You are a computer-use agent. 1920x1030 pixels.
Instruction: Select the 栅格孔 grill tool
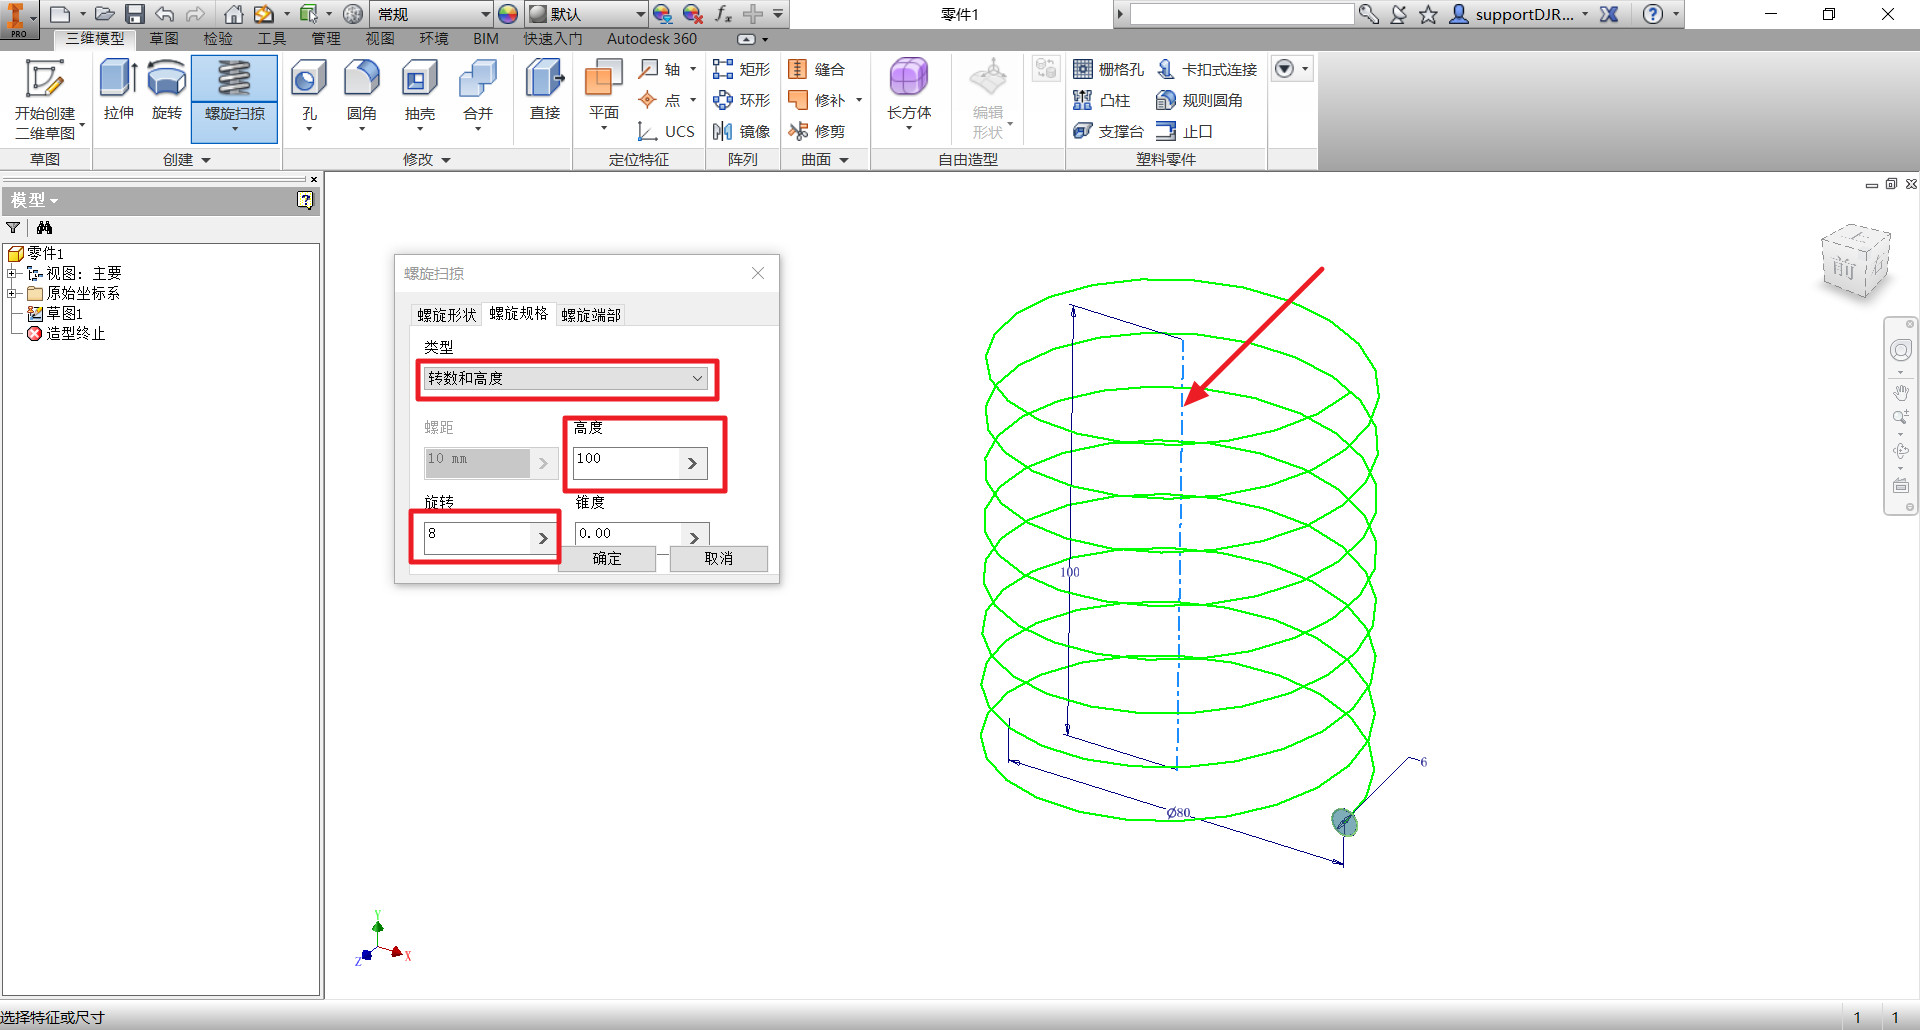click(1108, 69)
